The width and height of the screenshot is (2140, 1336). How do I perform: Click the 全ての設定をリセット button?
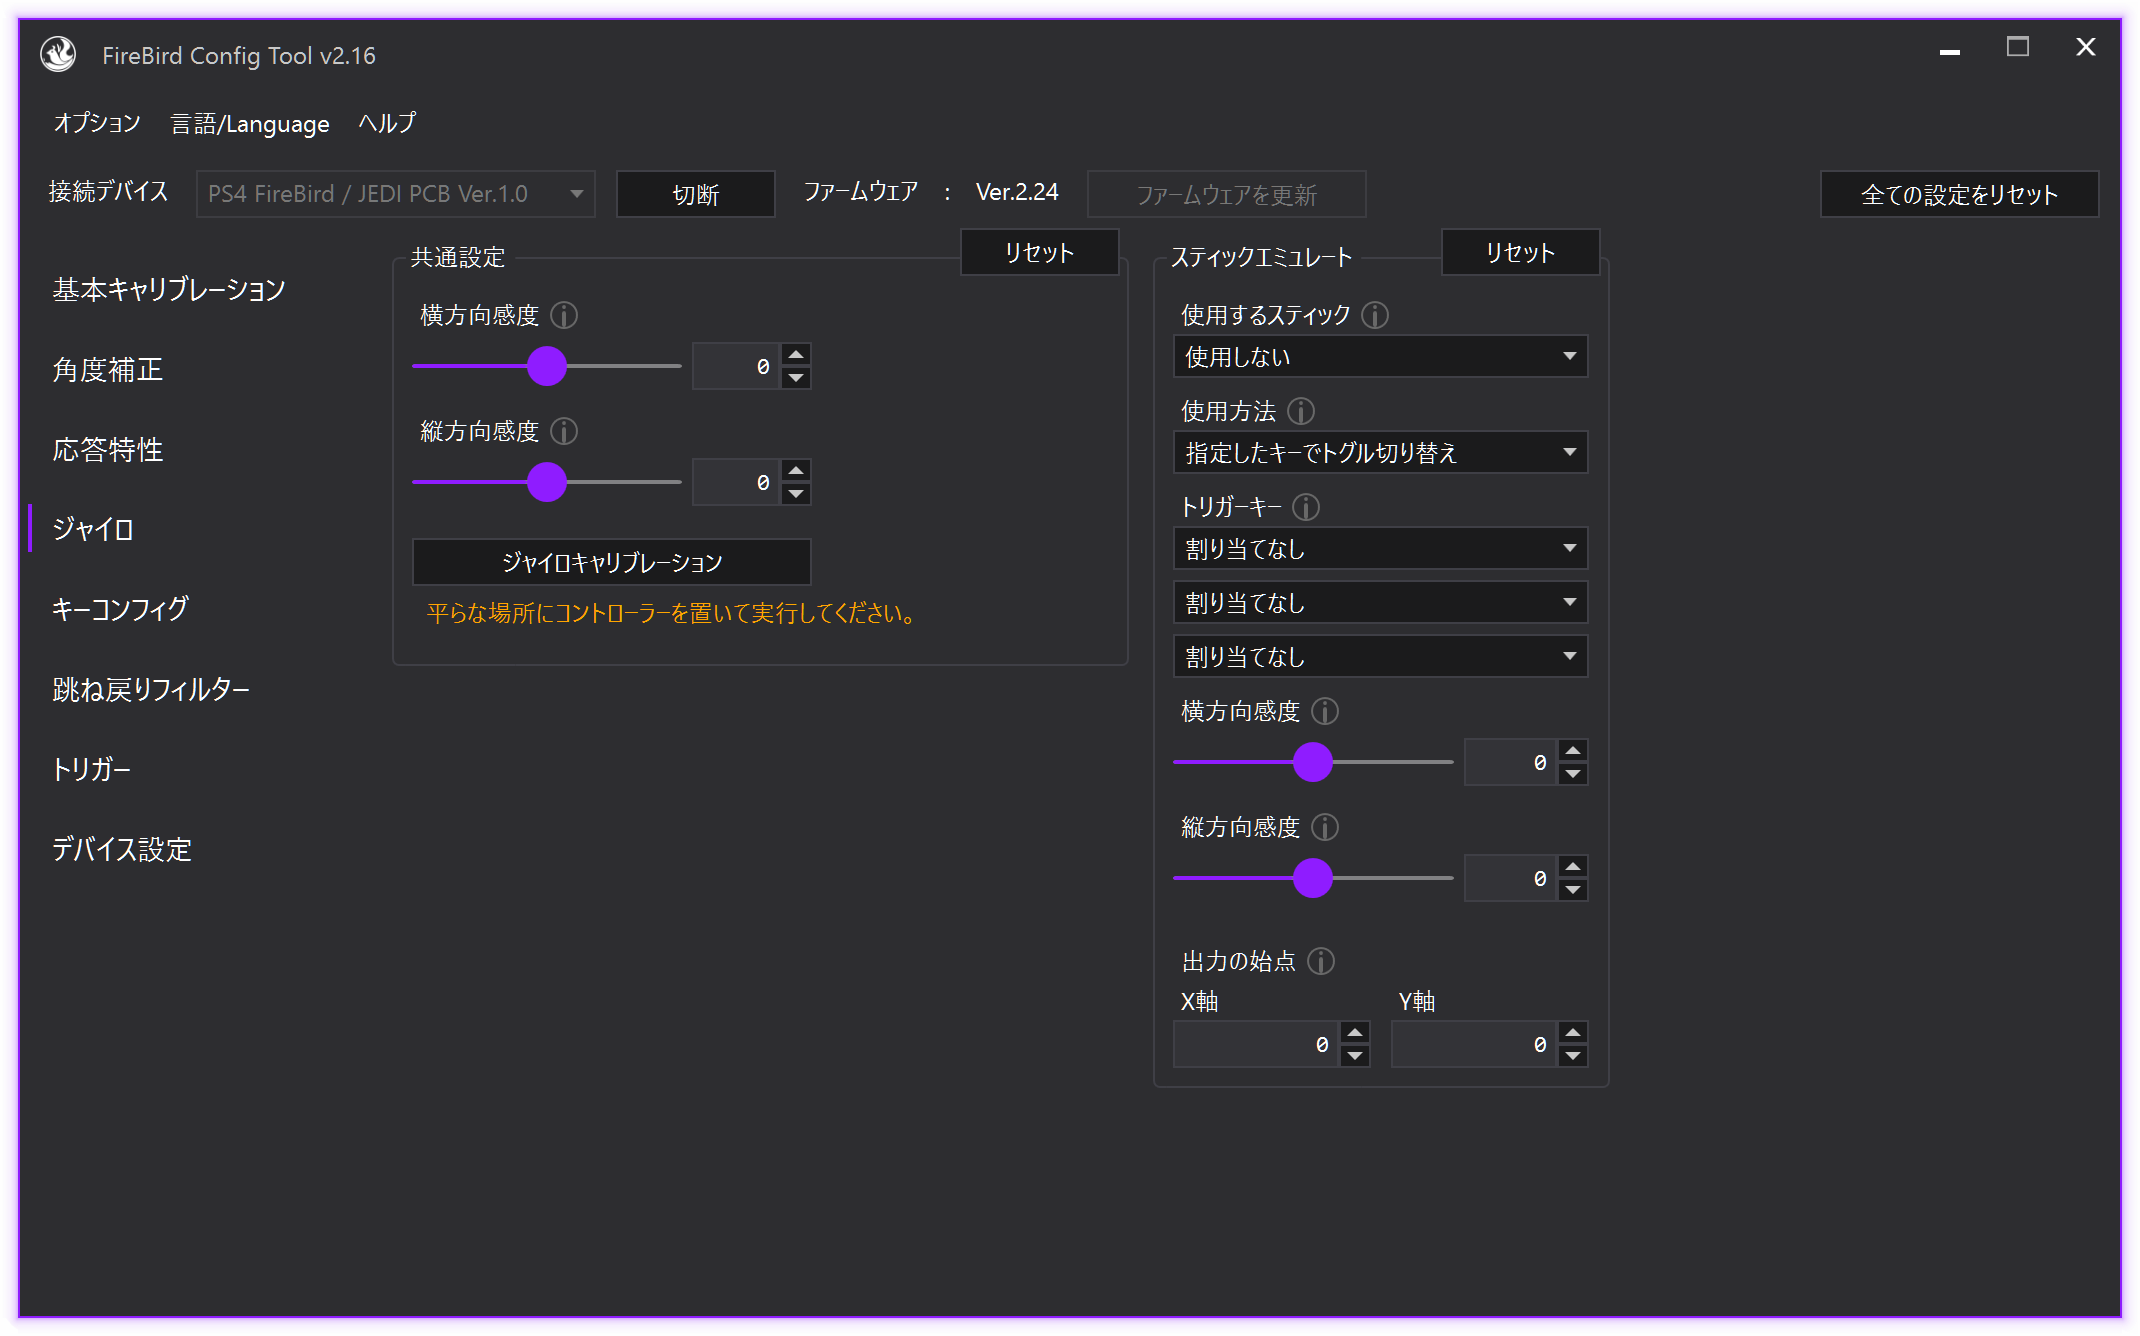1959,195
